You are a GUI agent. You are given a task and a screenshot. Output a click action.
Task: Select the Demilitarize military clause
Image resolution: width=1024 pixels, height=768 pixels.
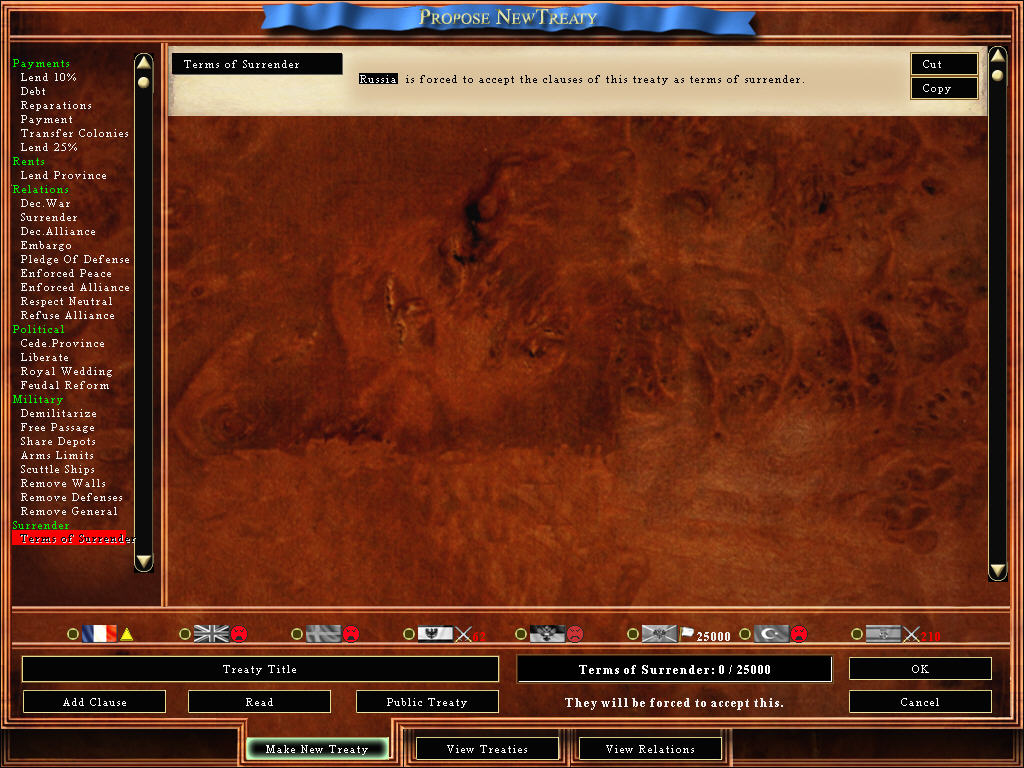[58, 413]
